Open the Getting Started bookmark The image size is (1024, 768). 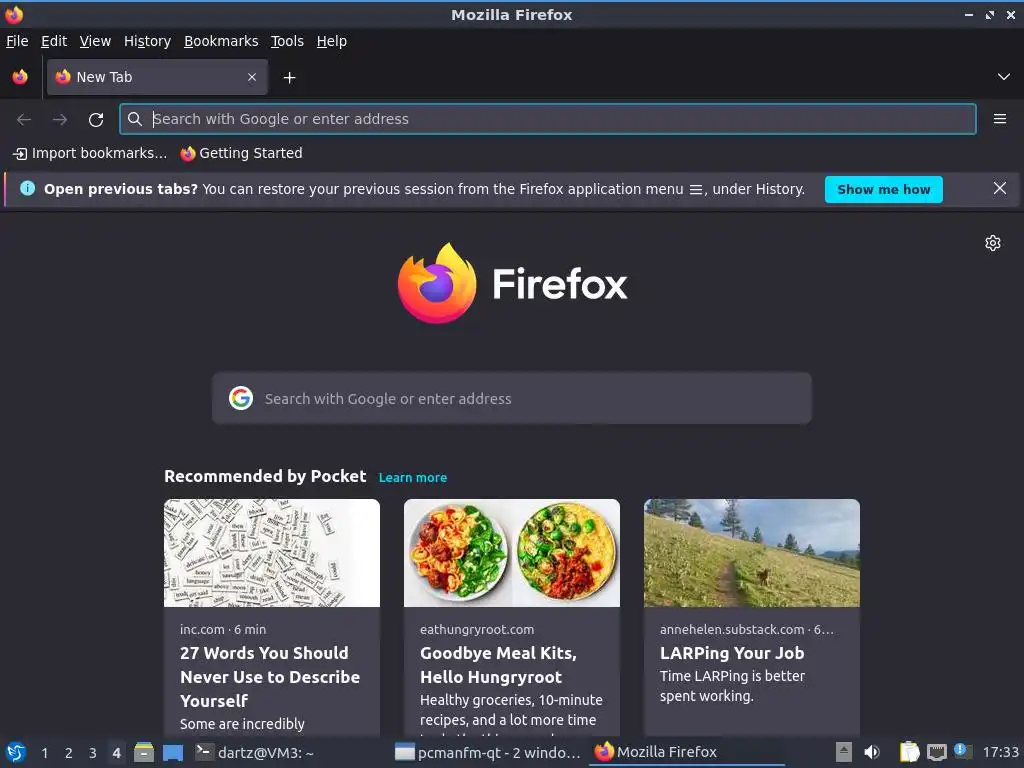tap(242, 153)
